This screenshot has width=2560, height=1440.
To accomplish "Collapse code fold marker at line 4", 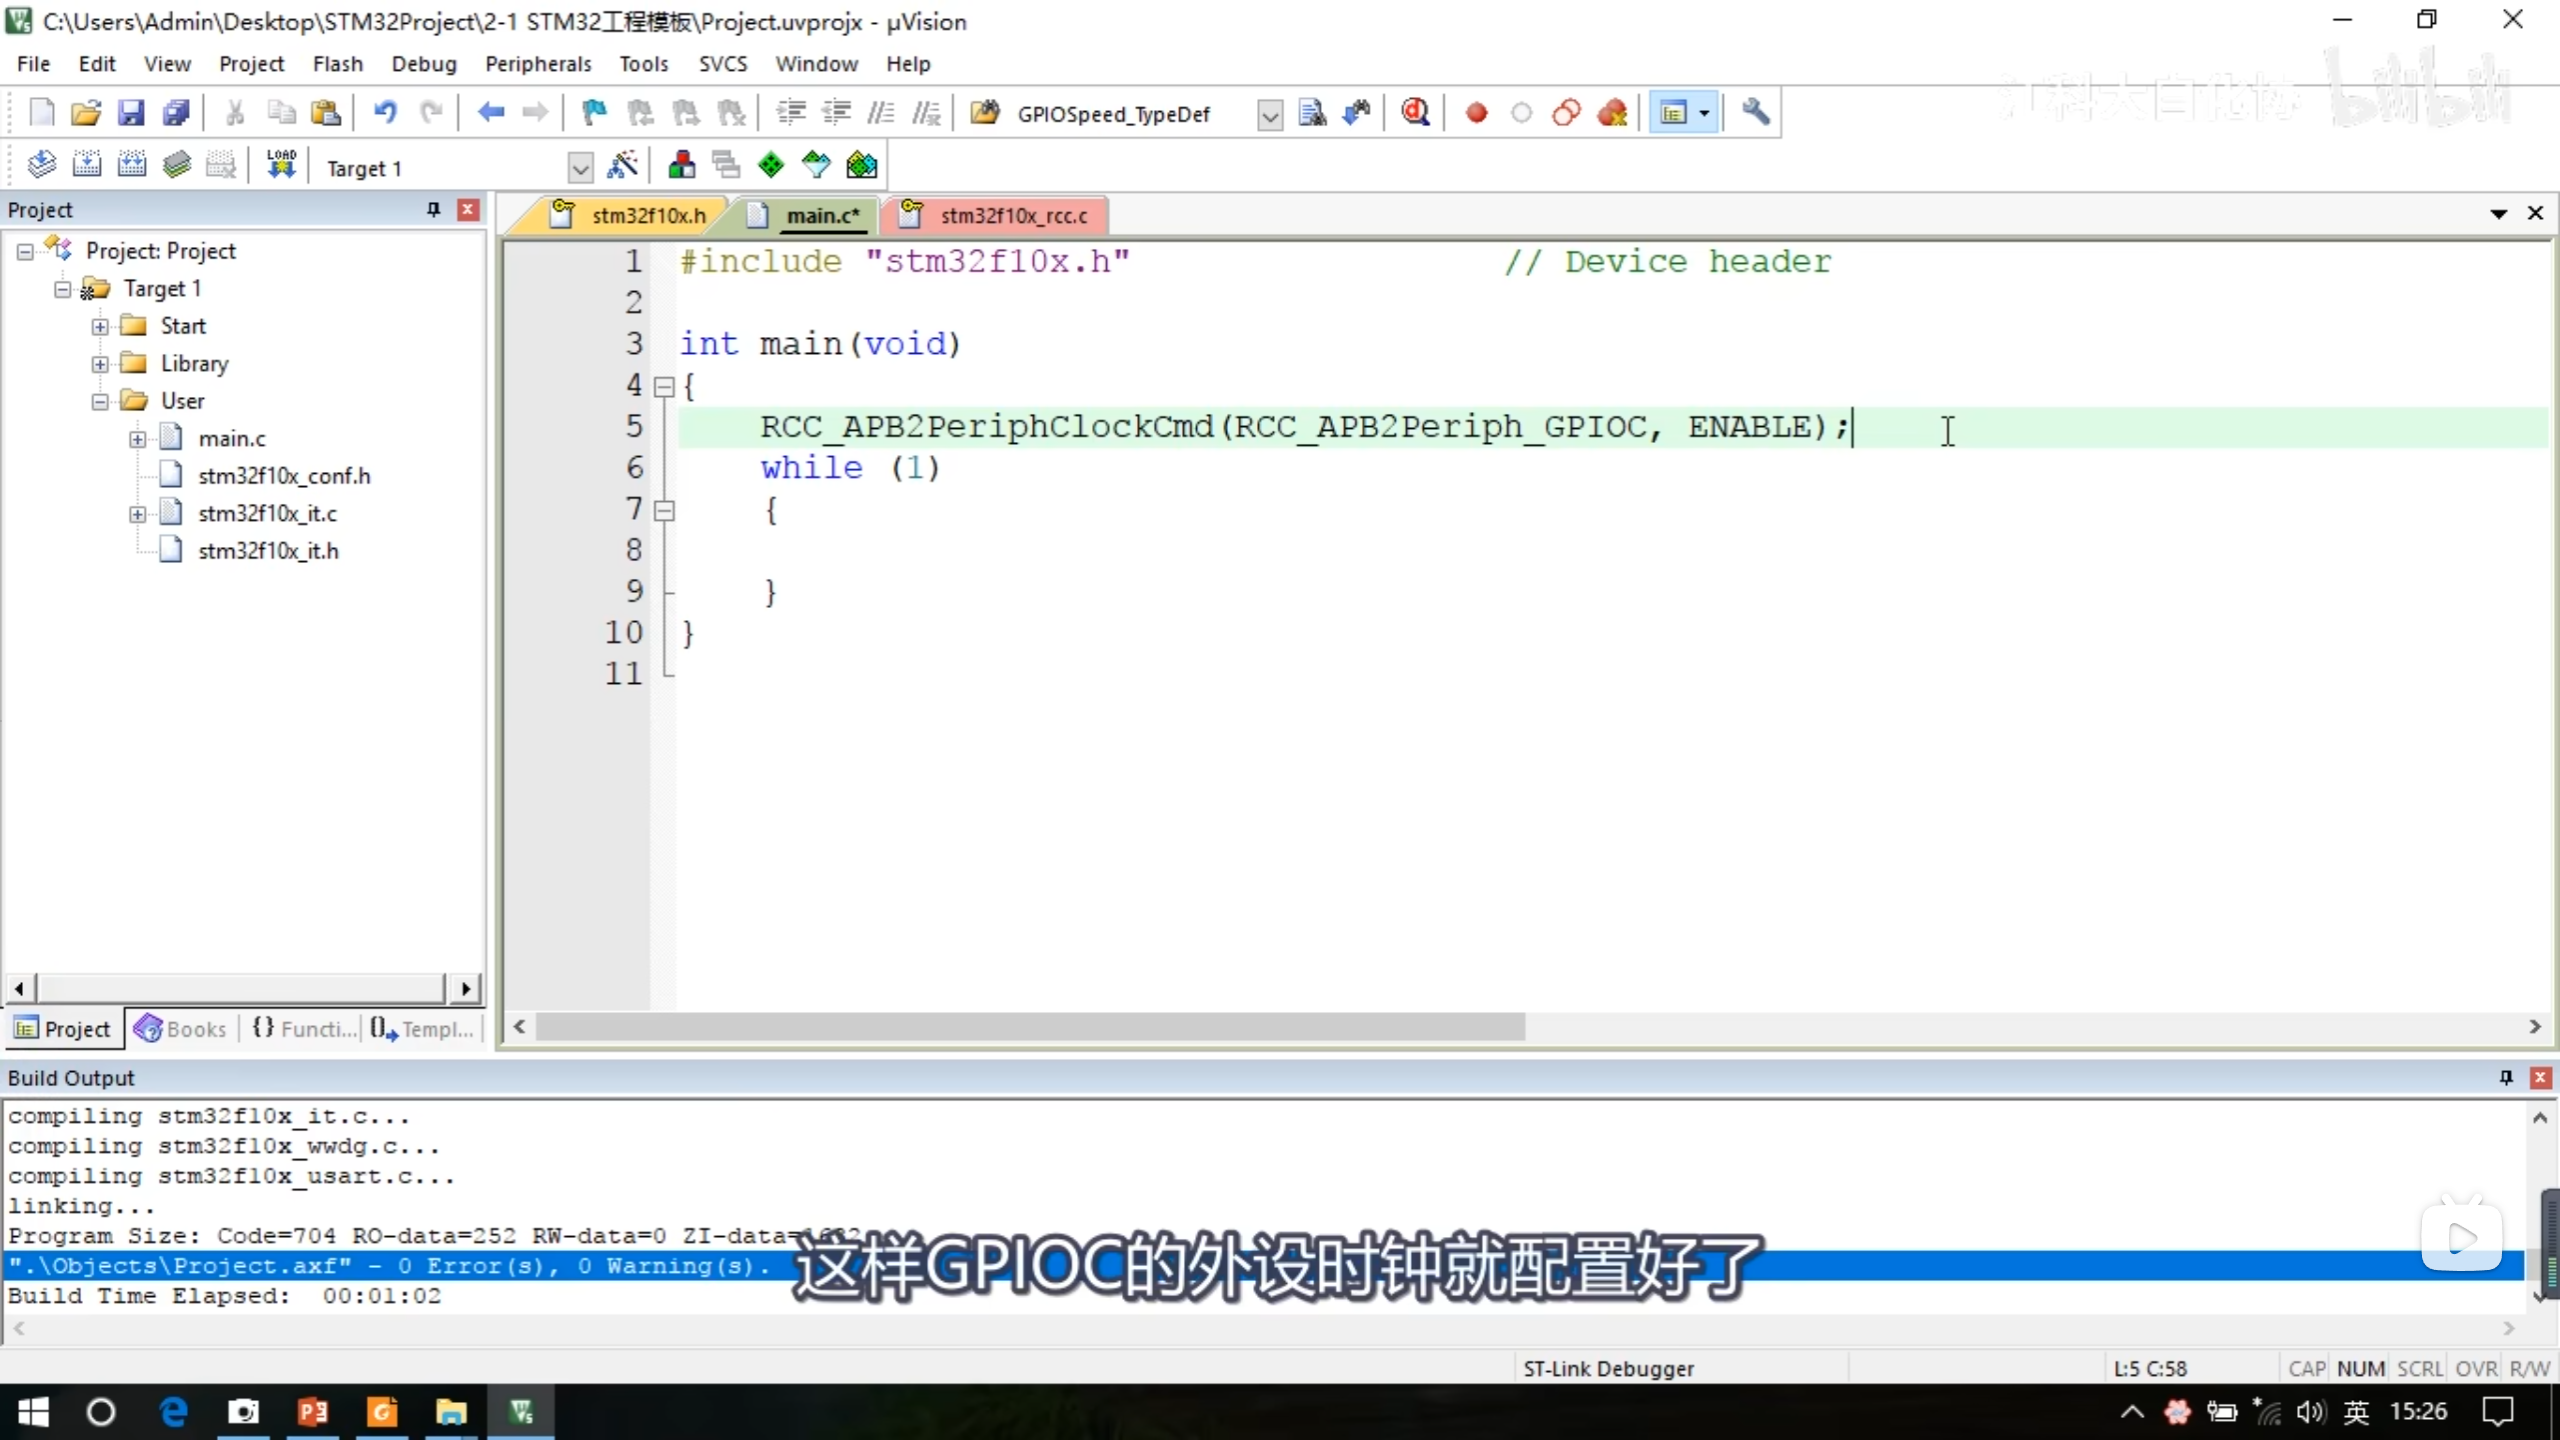I will click(664, 387).
